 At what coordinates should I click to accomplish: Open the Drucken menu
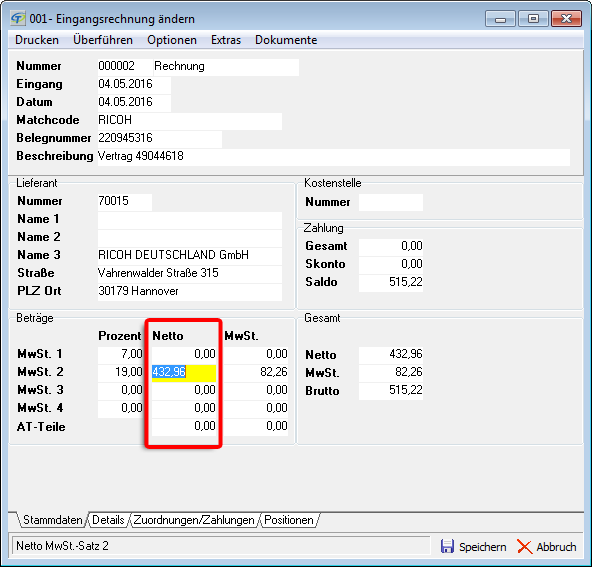tap(37, 40)
